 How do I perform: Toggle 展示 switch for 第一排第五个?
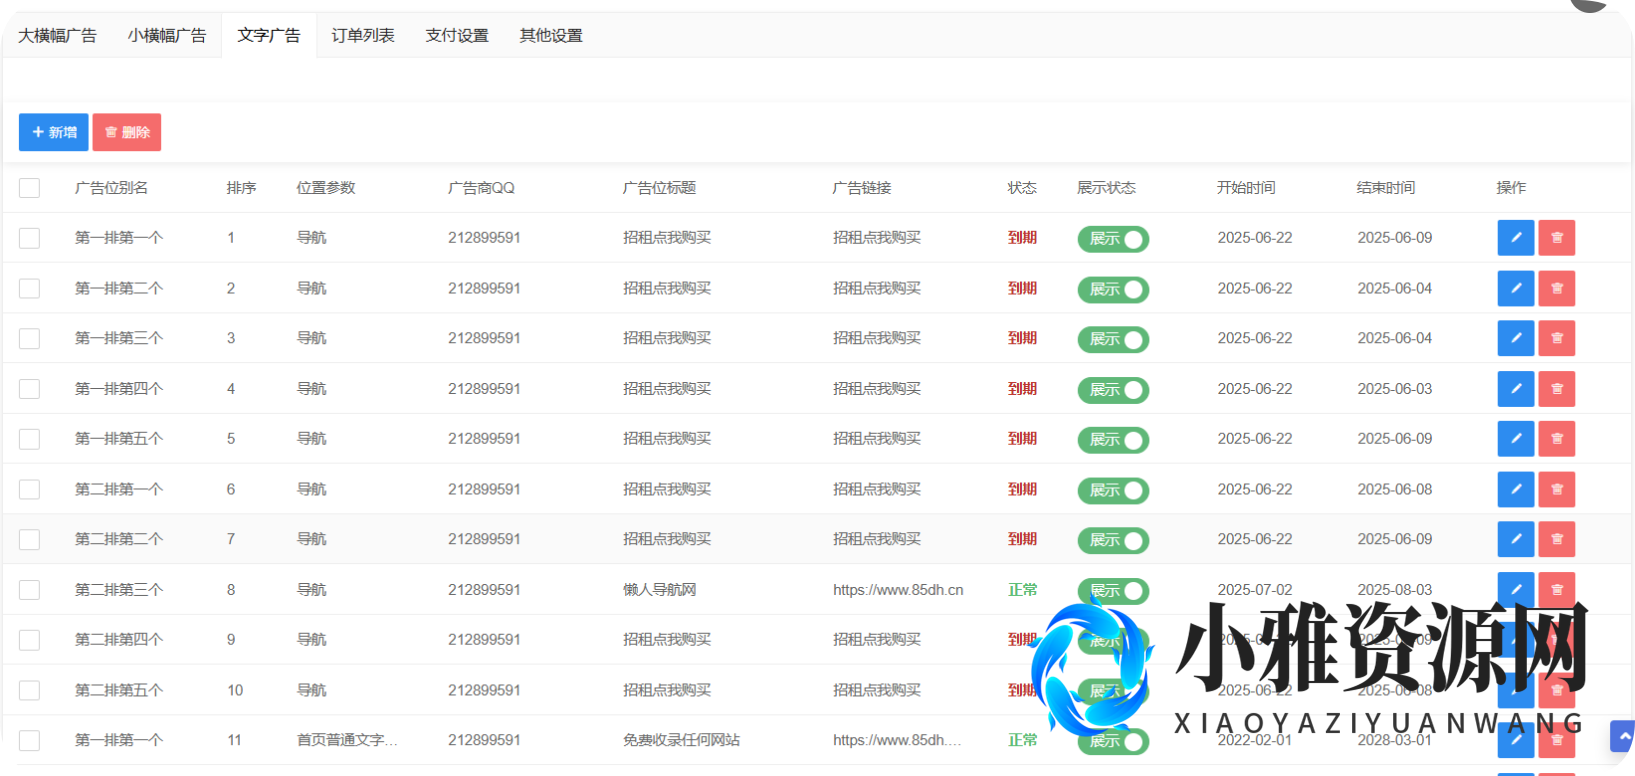tap(1113, 440)
